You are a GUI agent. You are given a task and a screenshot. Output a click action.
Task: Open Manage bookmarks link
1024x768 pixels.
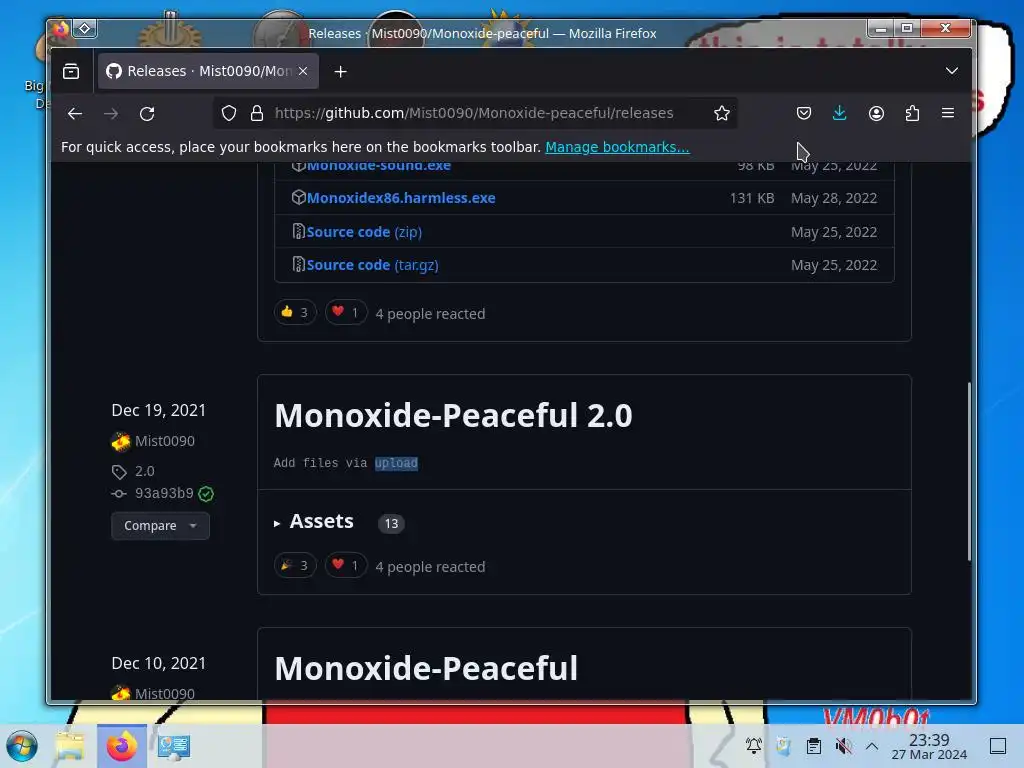click(617, 147)
